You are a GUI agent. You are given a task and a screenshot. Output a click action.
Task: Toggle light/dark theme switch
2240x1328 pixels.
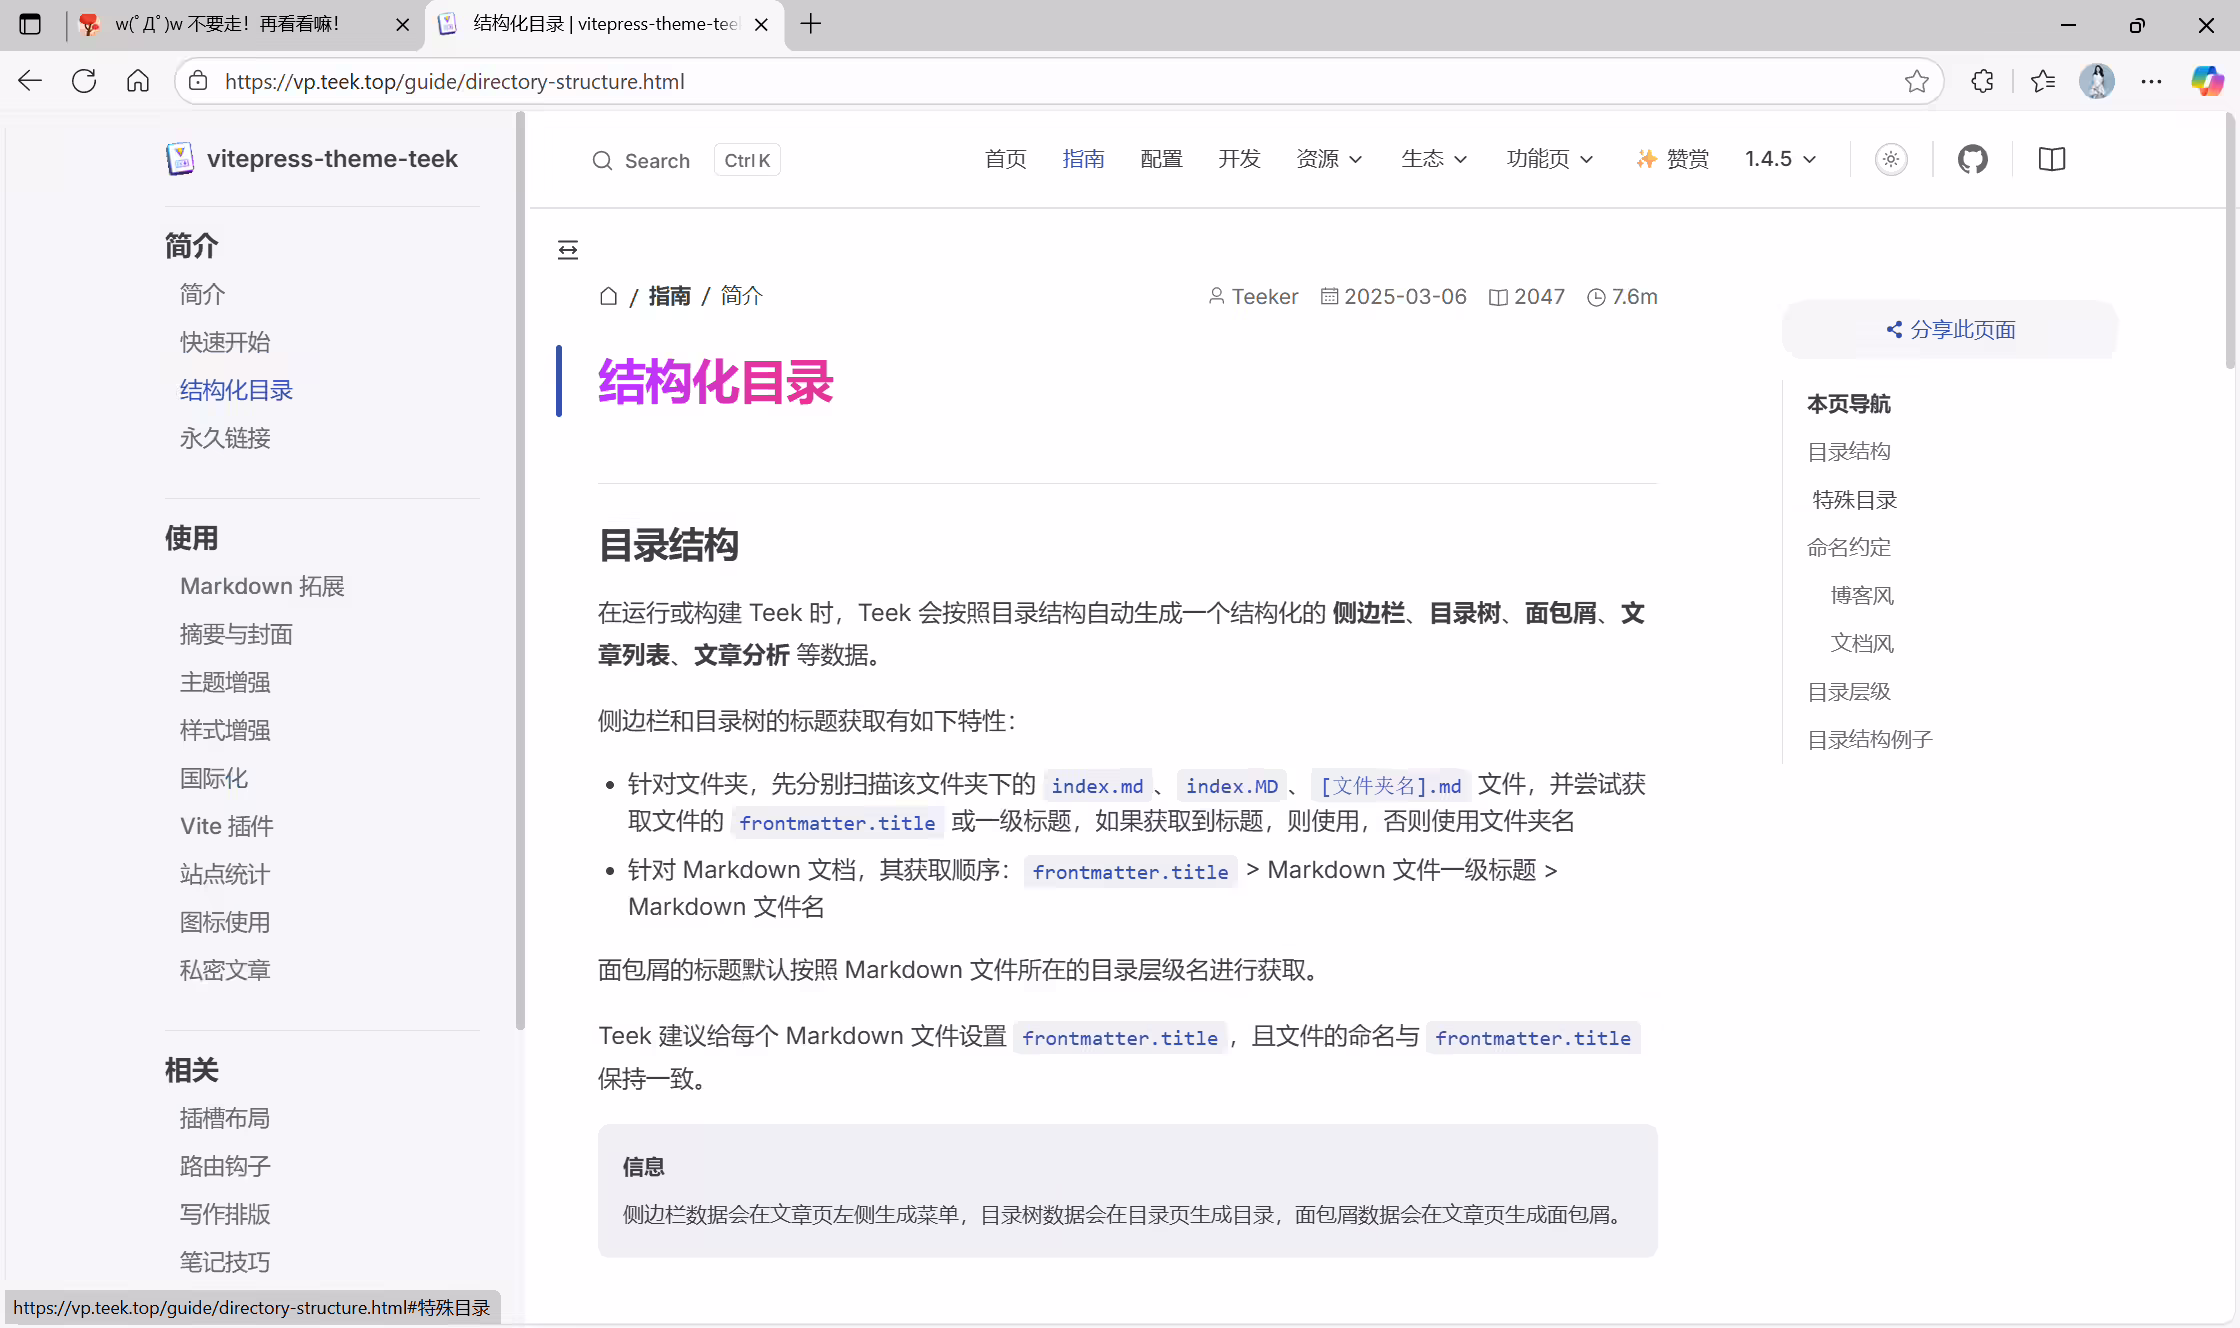(x=1890, y=159)
